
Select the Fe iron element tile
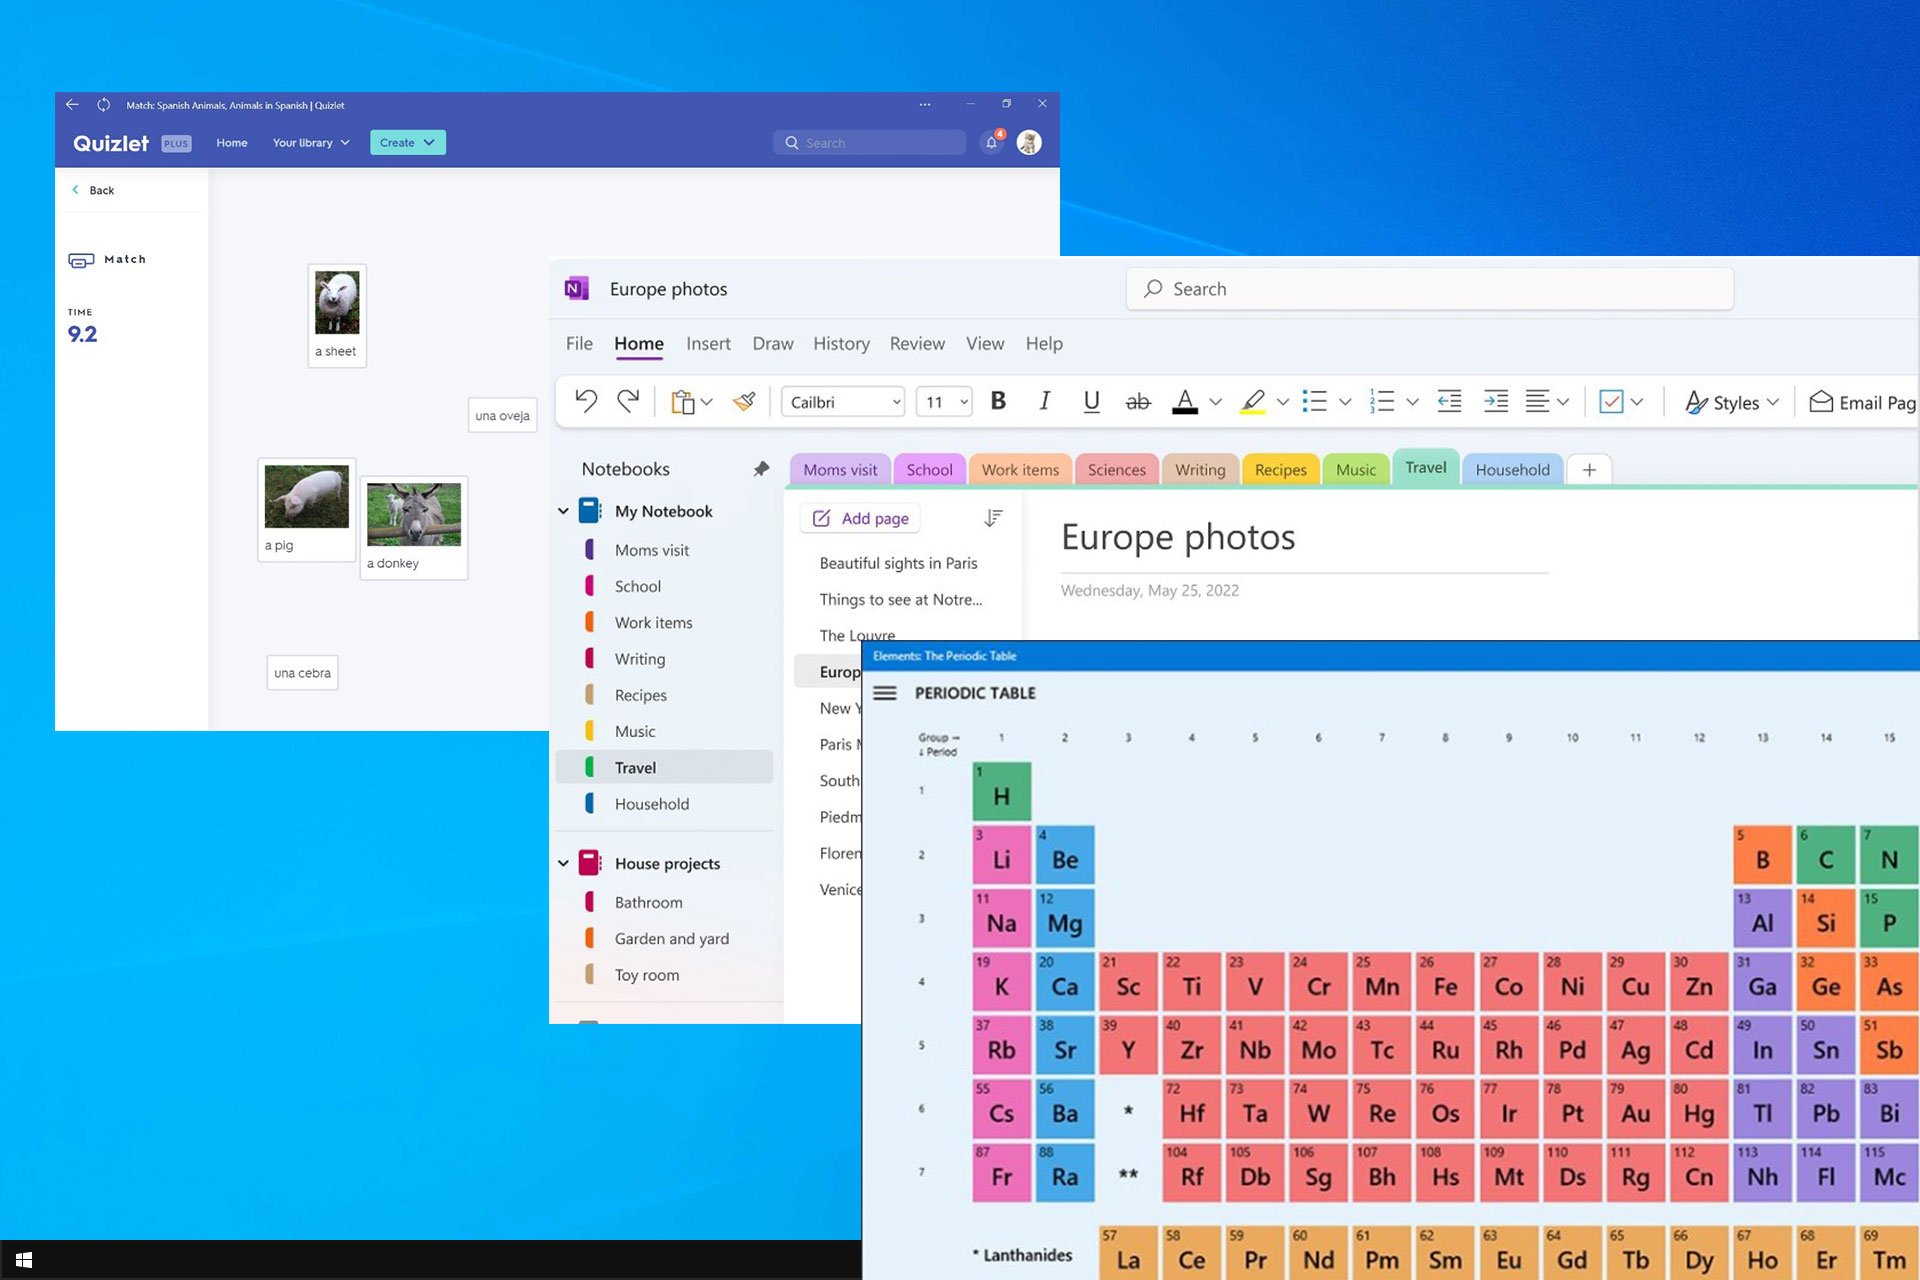1445,982
